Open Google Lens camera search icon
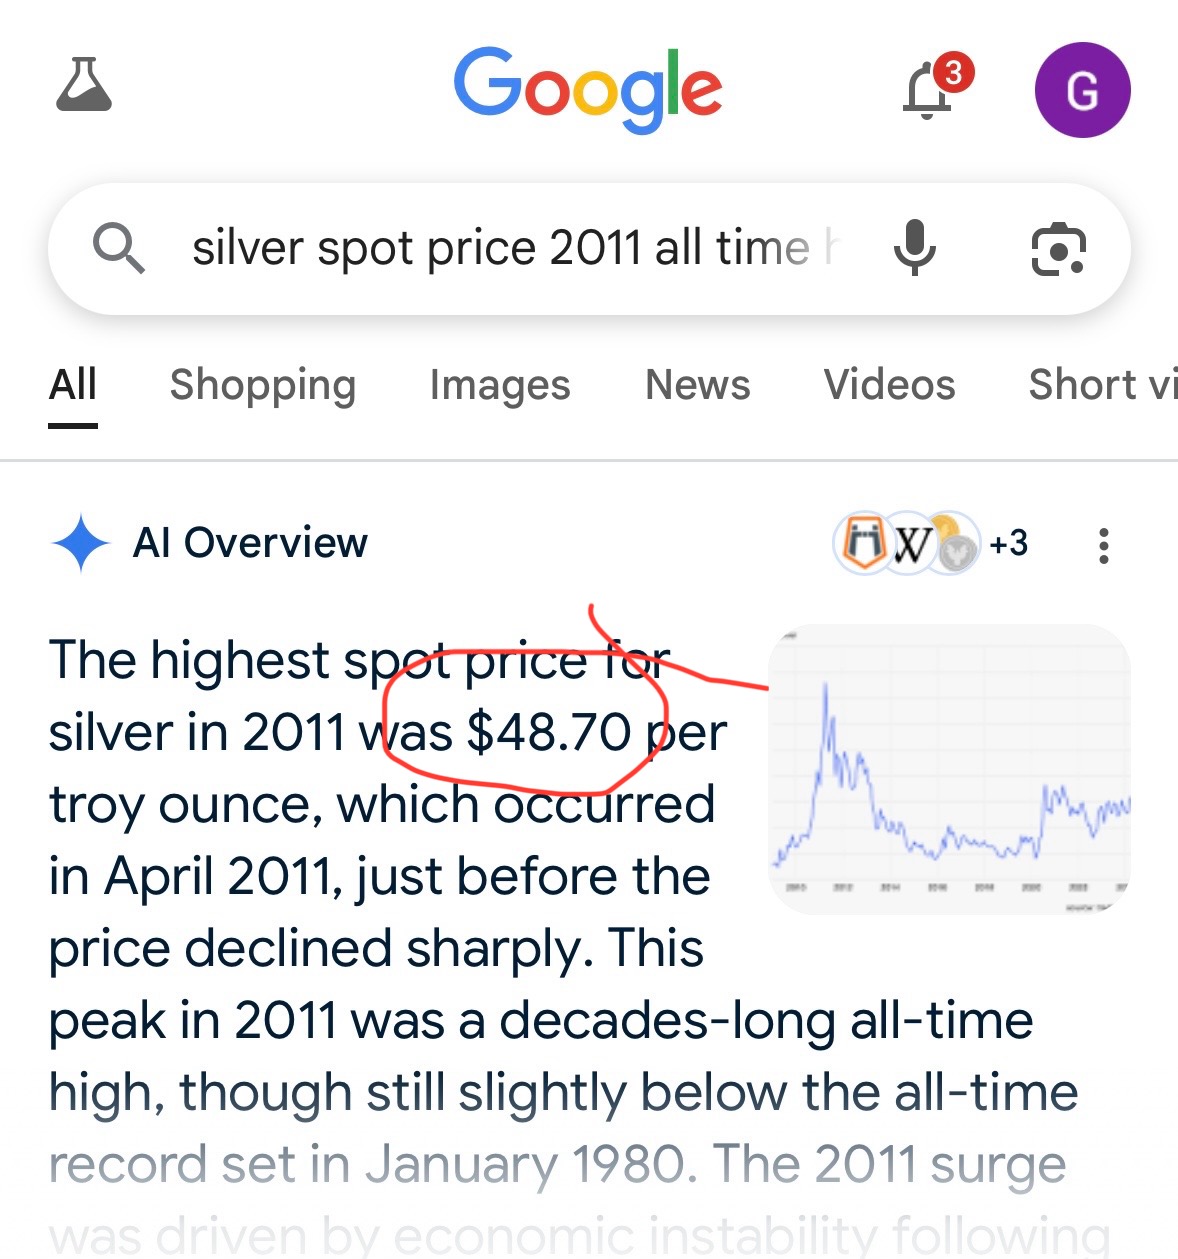 [1058, 249]
